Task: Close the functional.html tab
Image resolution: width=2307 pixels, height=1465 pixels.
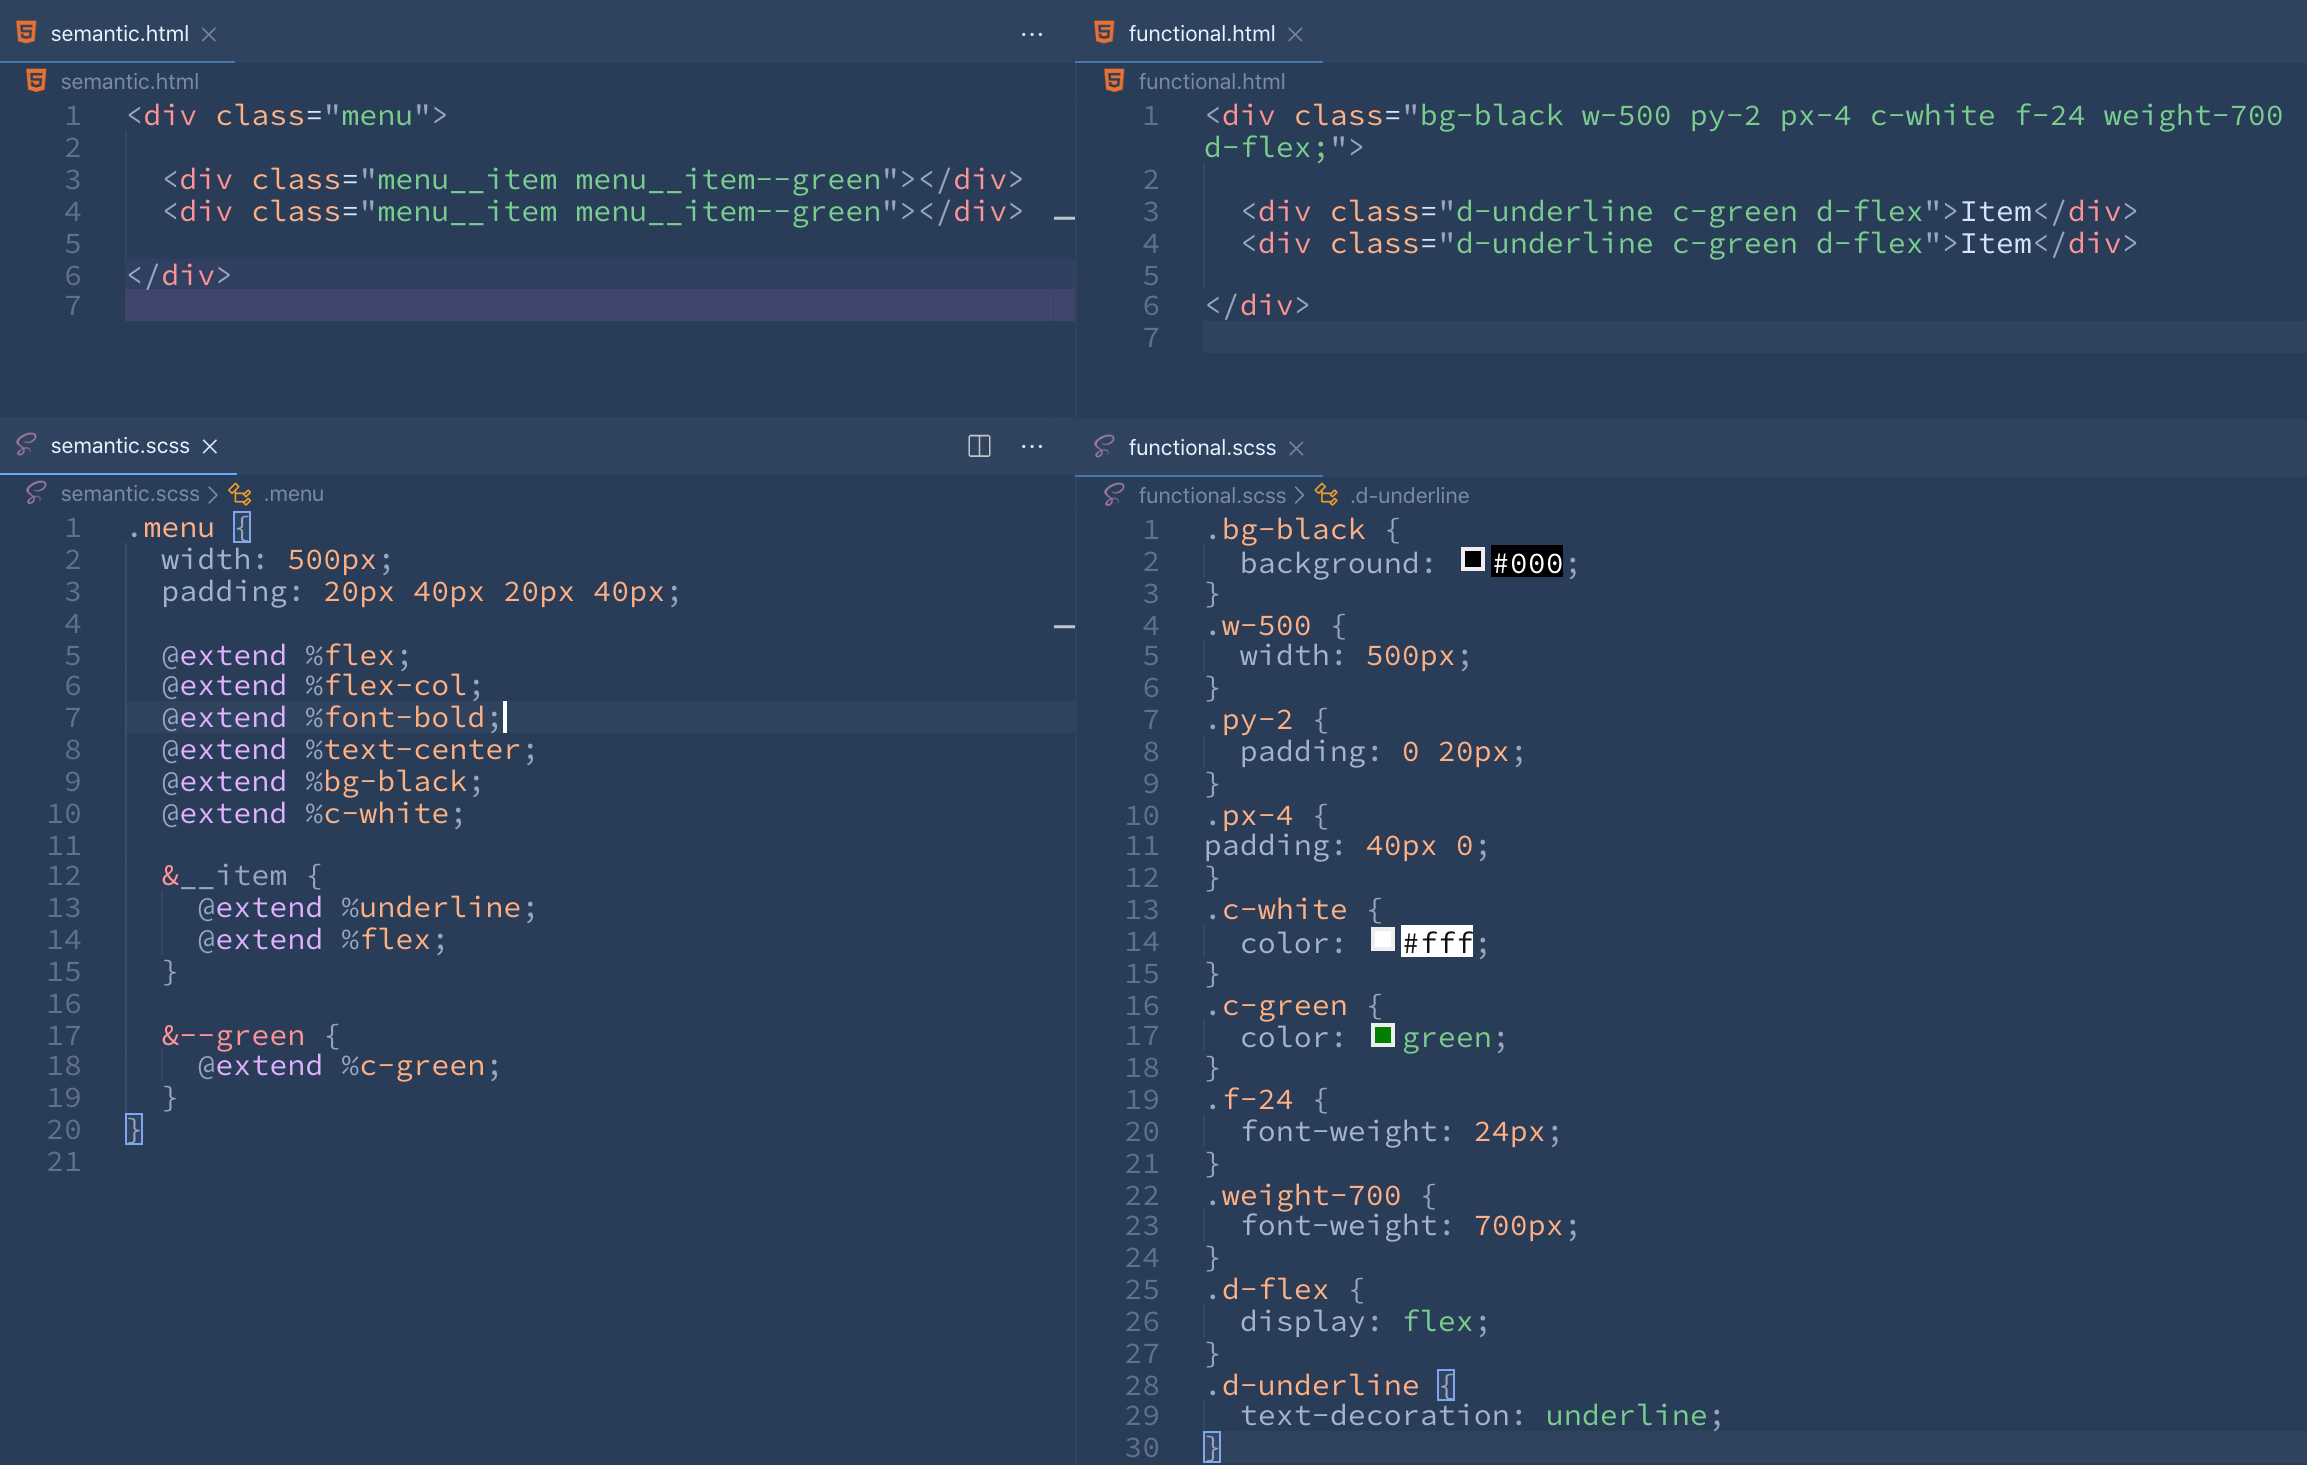Action: tap(1295, 34)
